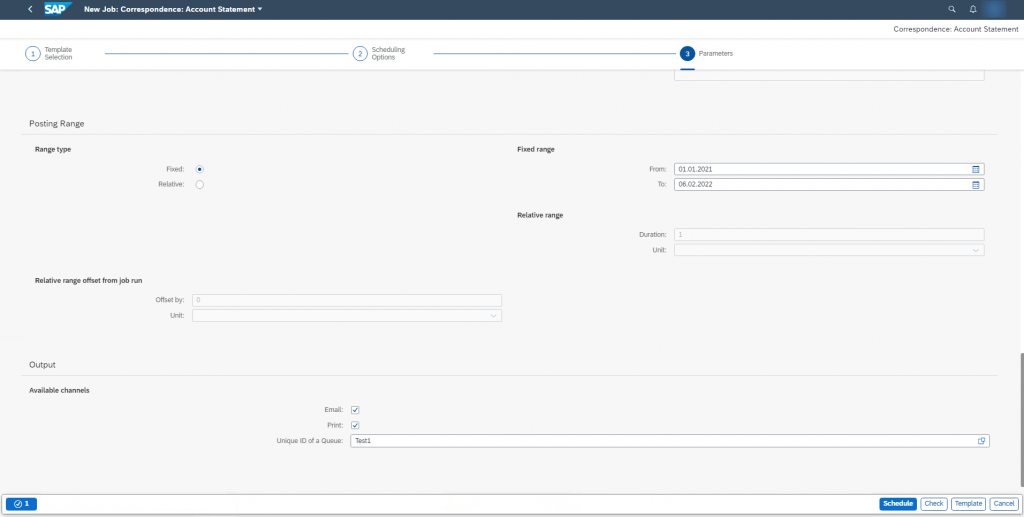The height and width of the screenshot is (517, 1024).
Task: Click the vertical scrollbar thumb
Action: pyautogui.click(x=1021, y=420)
